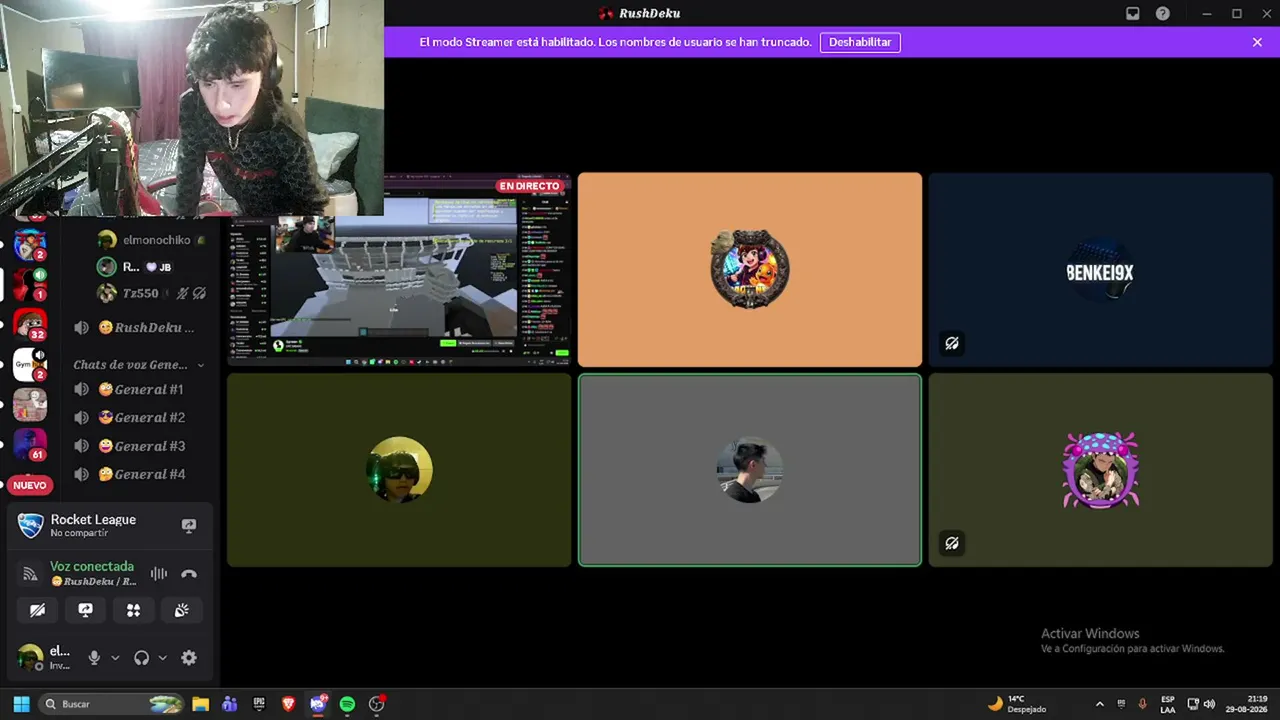Show hidden system tray icons chevron

tap(1100, 704)
